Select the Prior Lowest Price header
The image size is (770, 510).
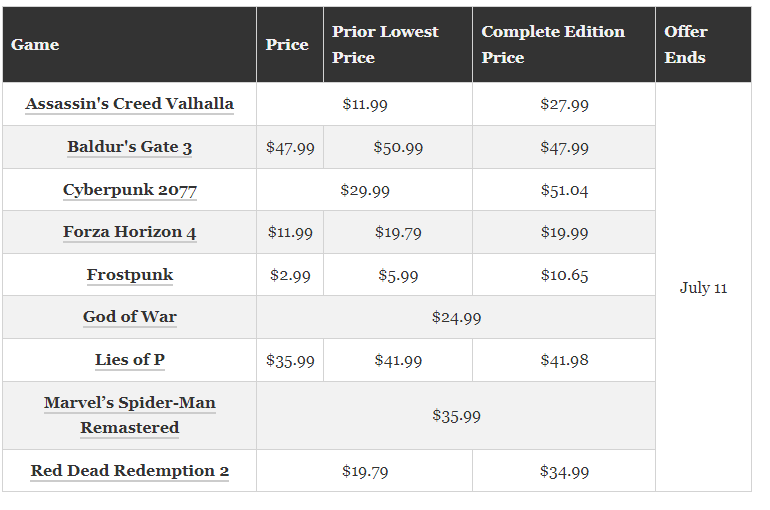click(385, 45)
